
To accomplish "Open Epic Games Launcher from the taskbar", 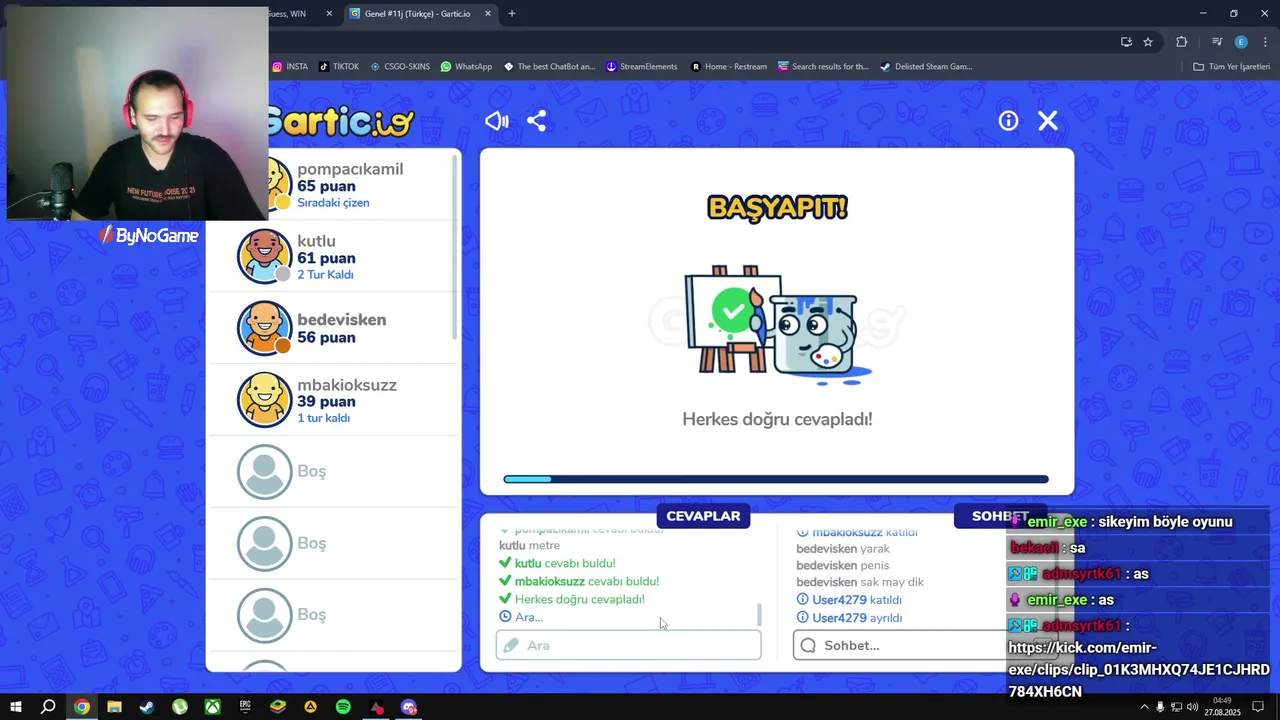I will pos(245,707).
